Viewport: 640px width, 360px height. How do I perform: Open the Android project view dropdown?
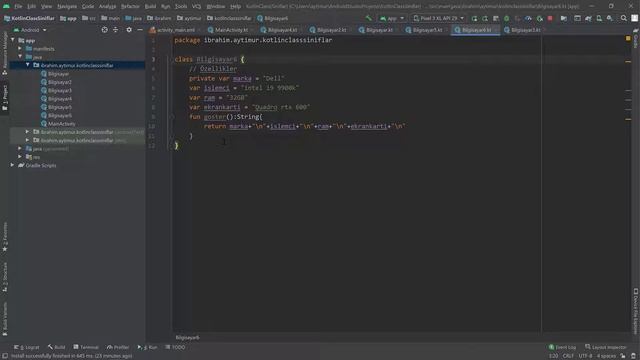[30, 30]
